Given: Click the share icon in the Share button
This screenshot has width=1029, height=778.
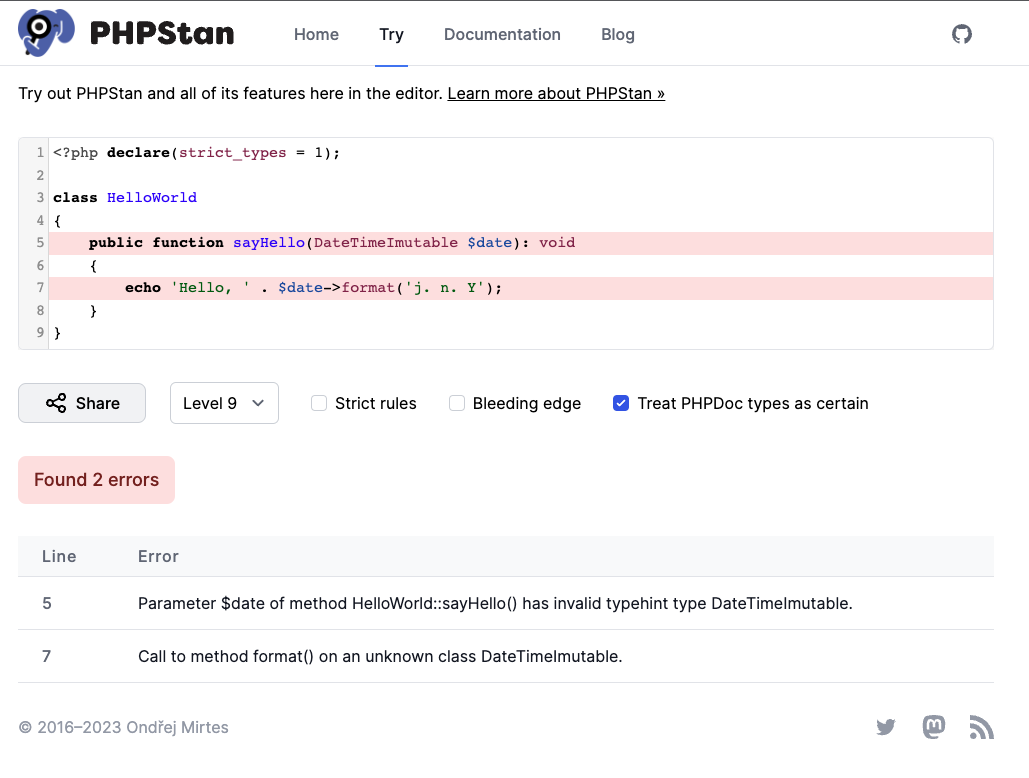Looking at the screenshot, I should click(56, 403).
